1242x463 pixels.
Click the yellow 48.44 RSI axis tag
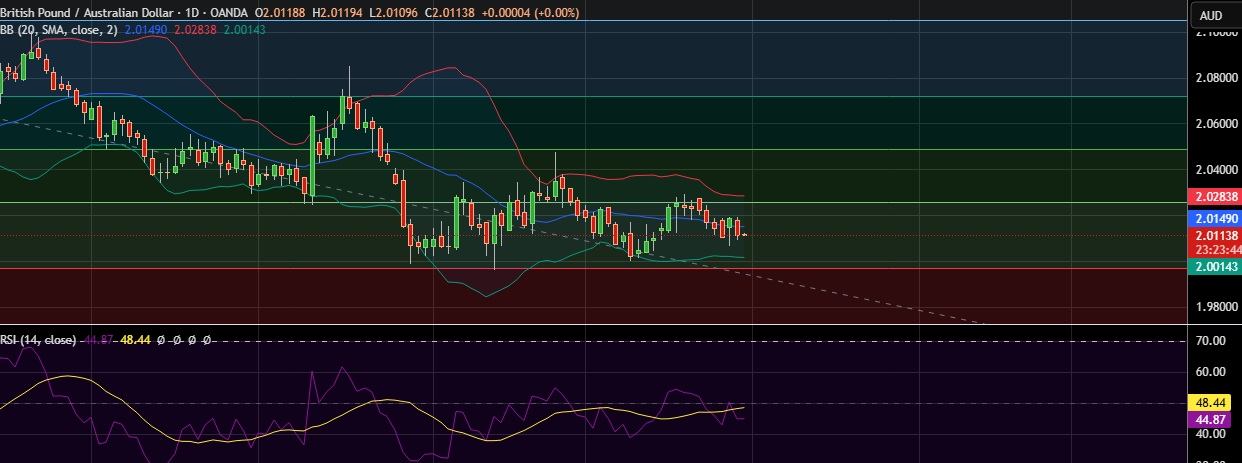(1211, 404)
